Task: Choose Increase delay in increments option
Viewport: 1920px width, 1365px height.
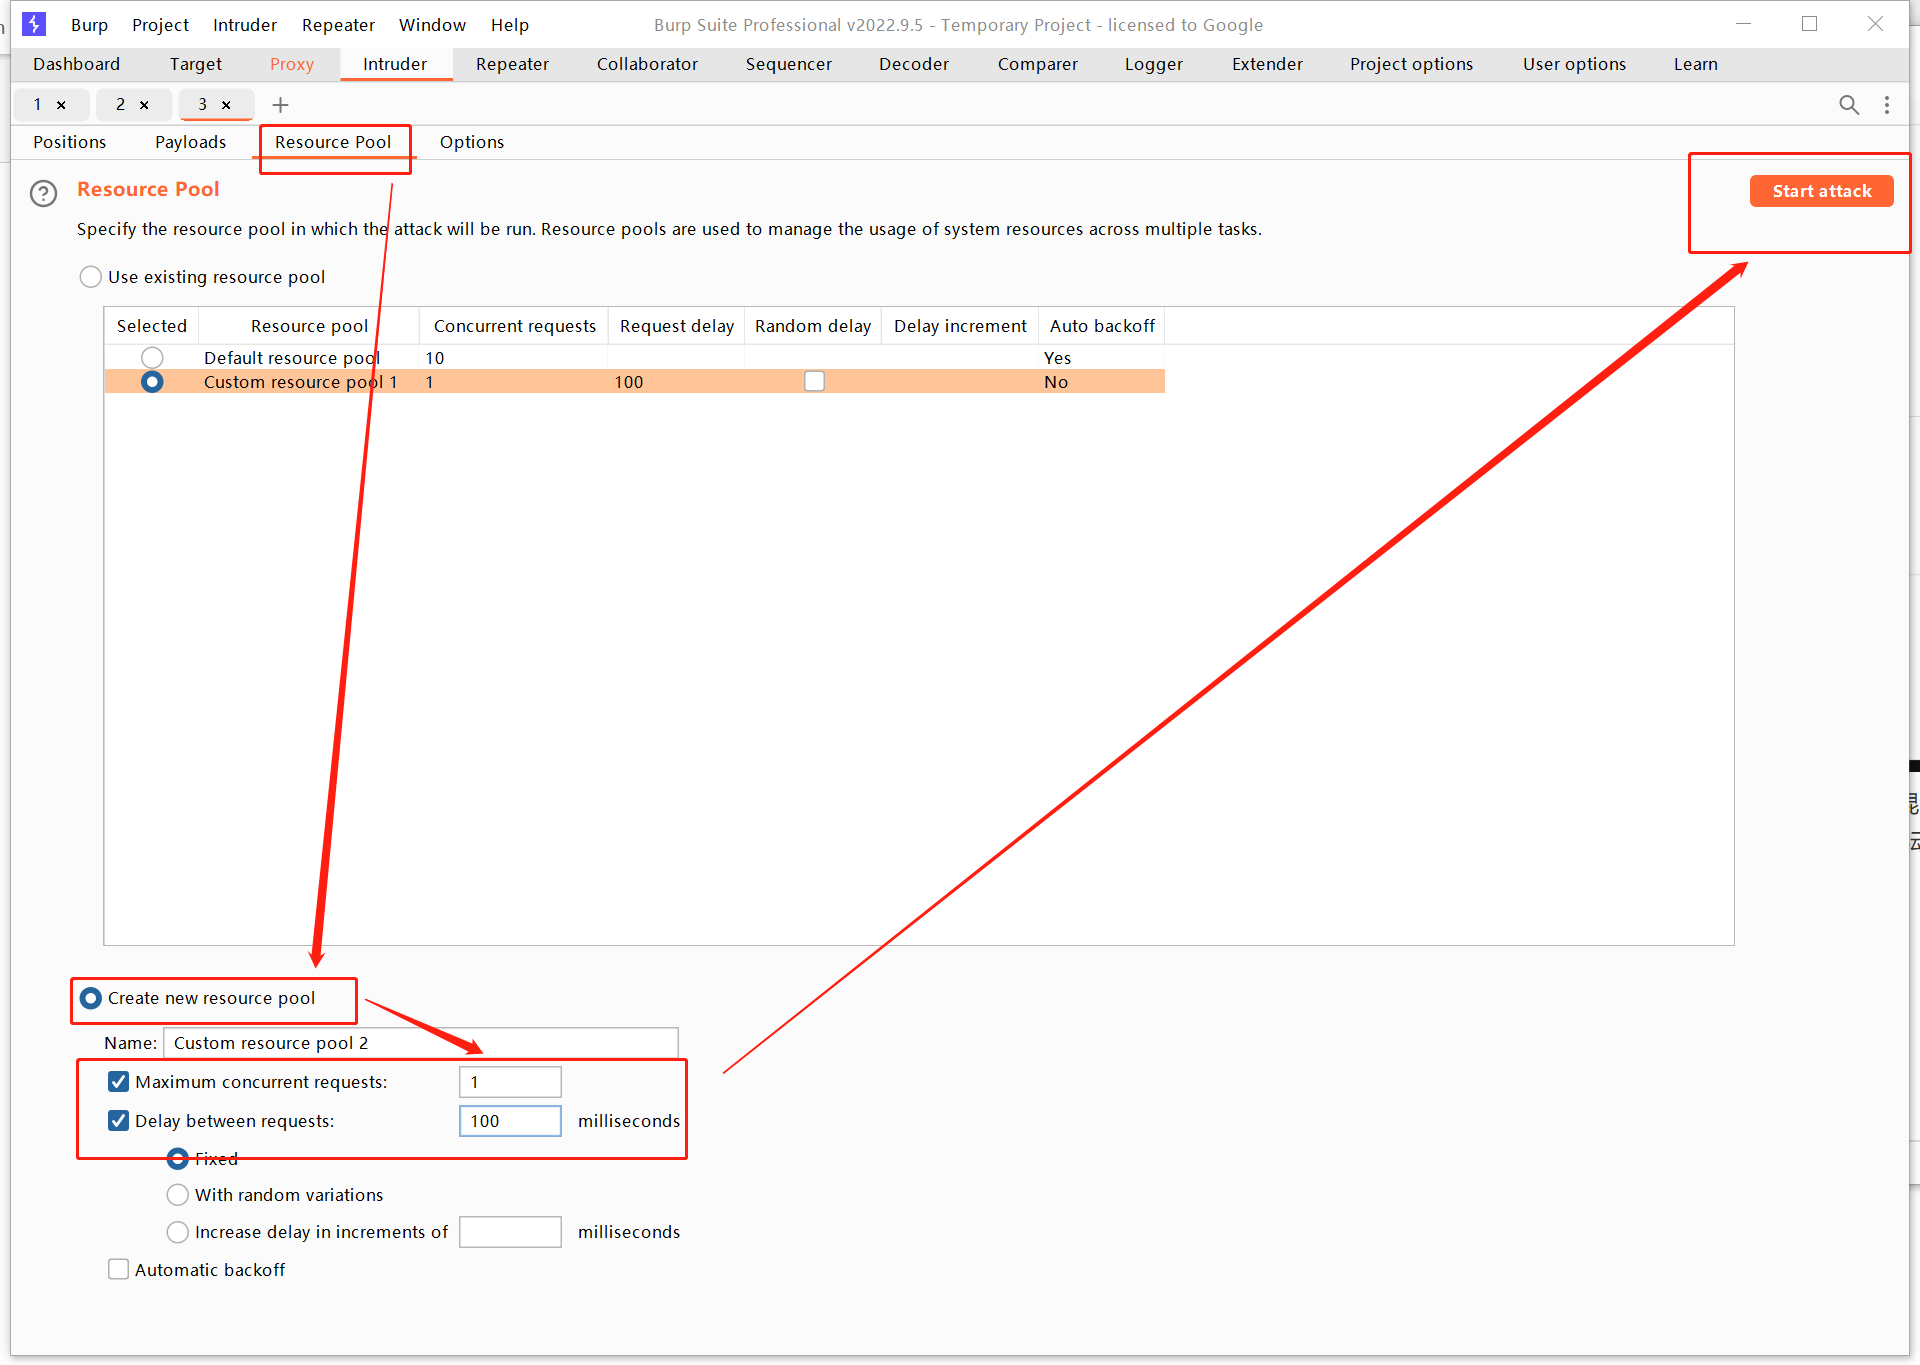Action: pyautogui.click(x=178, y=1232)
